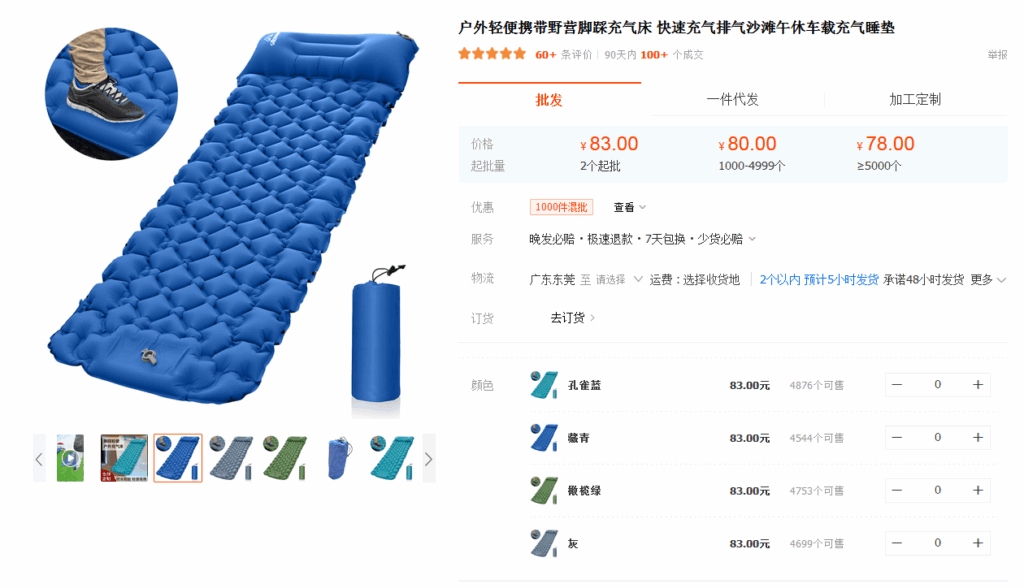This screenshot has width=1024, height=588.
Task: Expand the service guarantees chevron
Action: (x=752, y=239)
